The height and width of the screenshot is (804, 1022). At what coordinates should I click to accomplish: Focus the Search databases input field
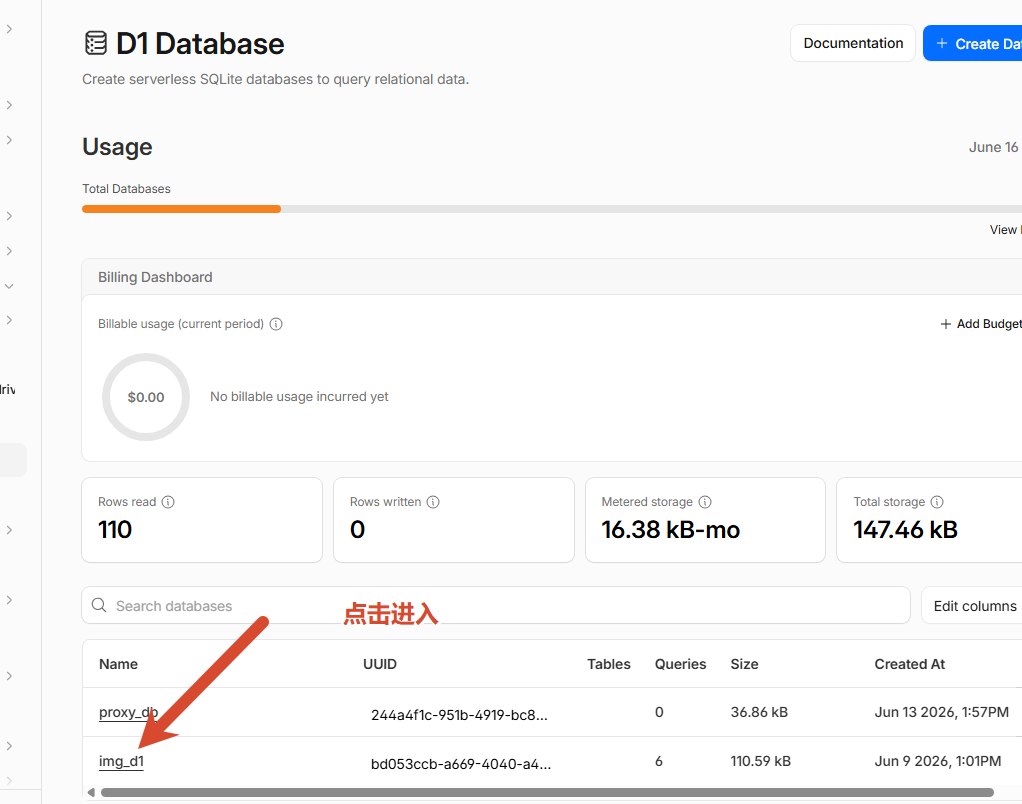click(x=496, y=605)
